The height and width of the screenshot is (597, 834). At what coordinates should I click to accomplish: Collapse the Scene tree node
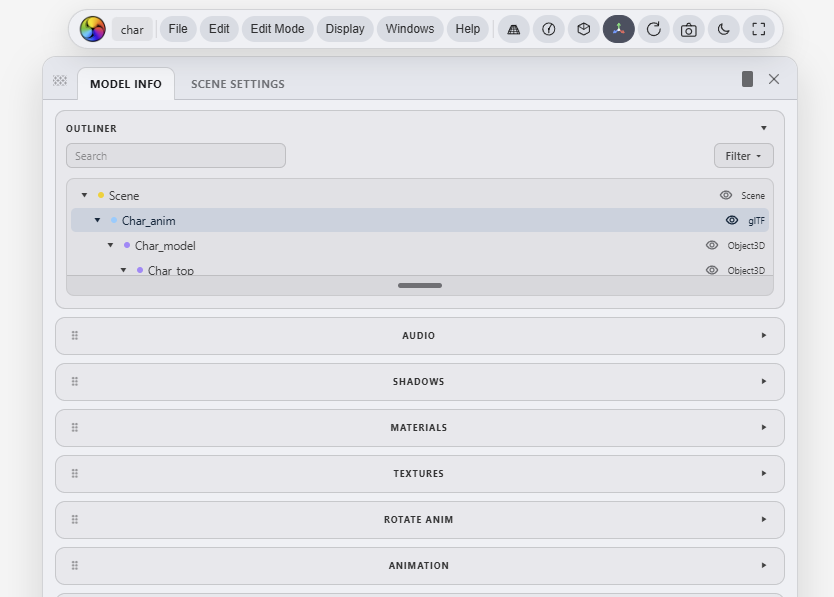85,195
